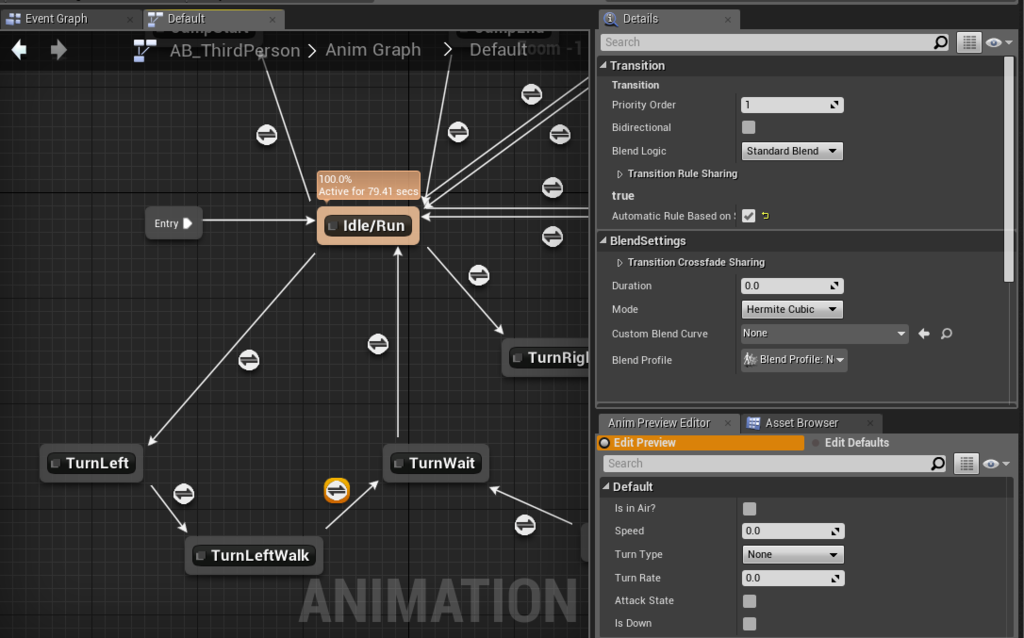
Task: Open property matrix grid view in Details
Action: 969,42
